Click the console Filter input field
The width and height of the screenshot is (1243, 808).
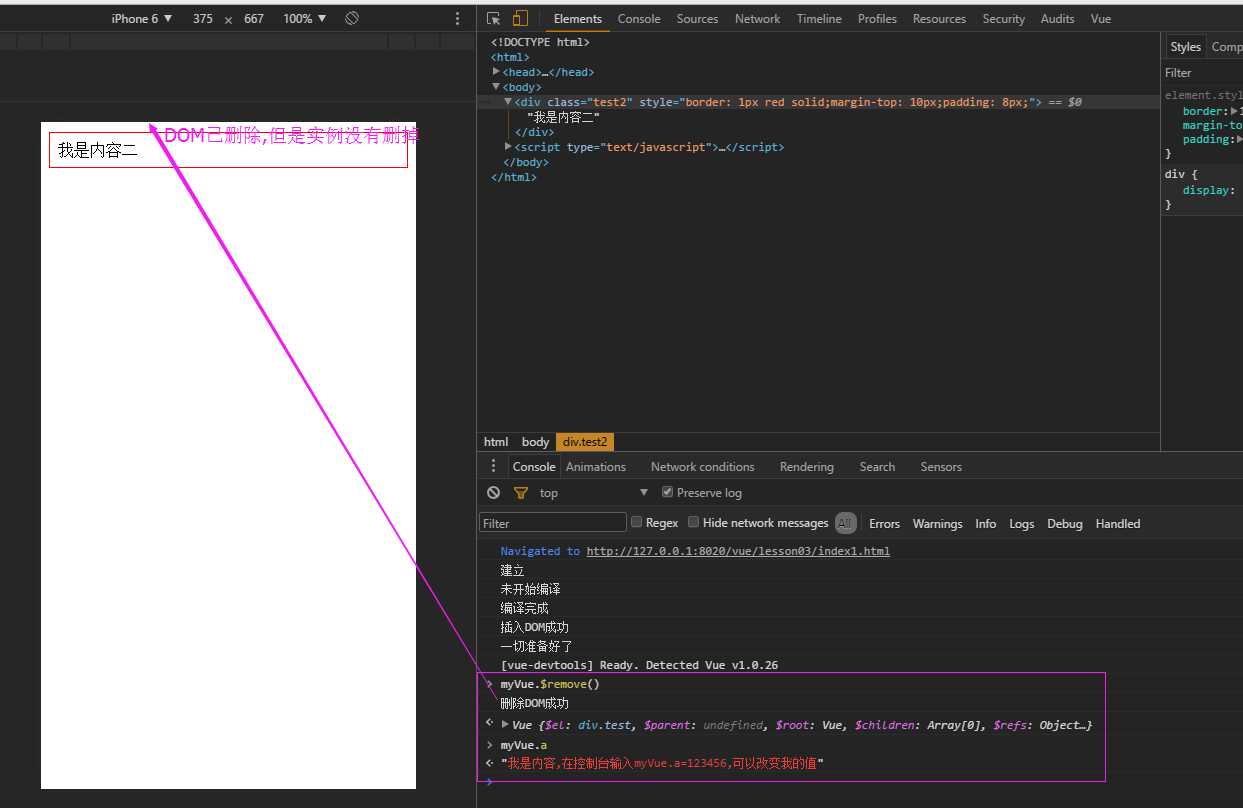pyautogui.click(x=553, y=522)
